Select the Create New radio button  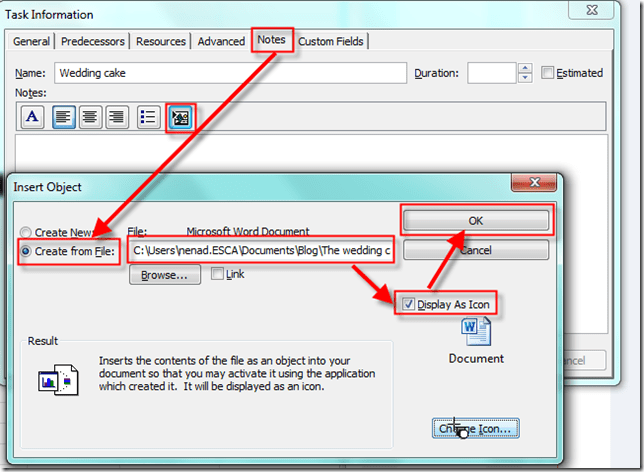(27, 232)
